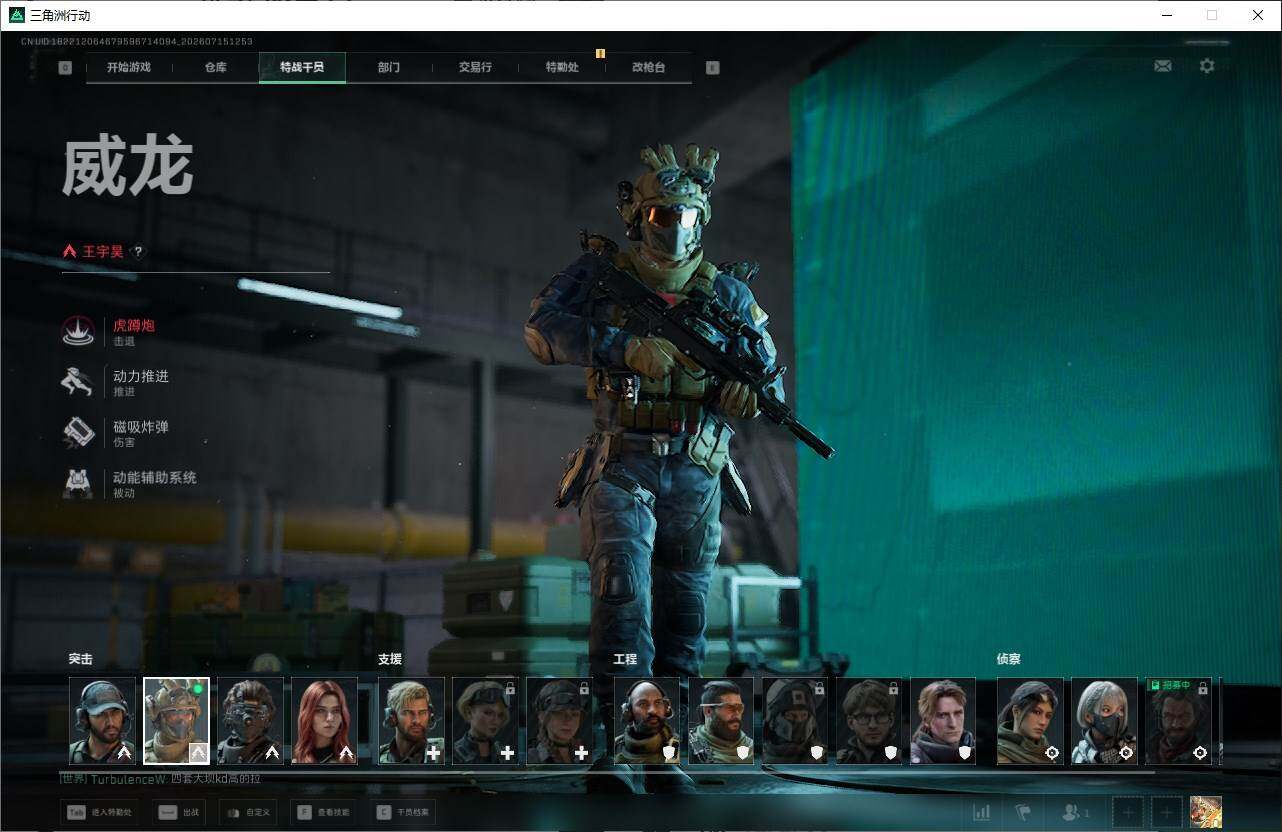Click the flag icon in bottom bar
This screenshot has width=1282, height=832.
1023,813
